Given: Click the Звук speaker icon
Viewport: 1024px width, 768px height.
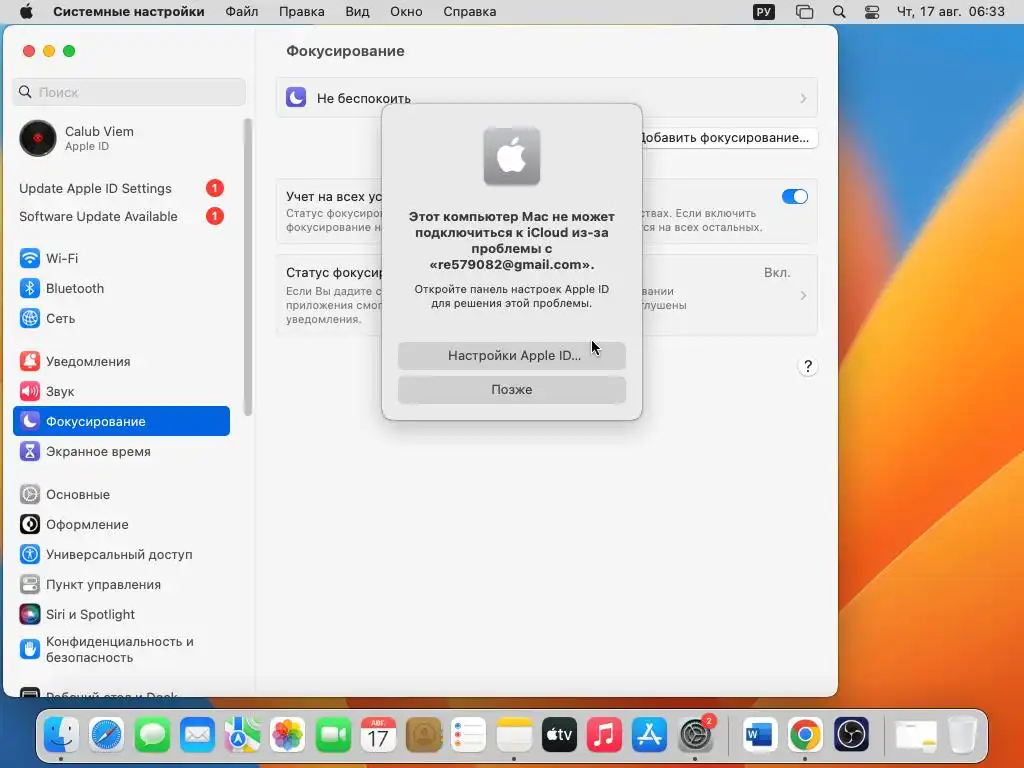Looking at the screenshot, I should (29, 391).
